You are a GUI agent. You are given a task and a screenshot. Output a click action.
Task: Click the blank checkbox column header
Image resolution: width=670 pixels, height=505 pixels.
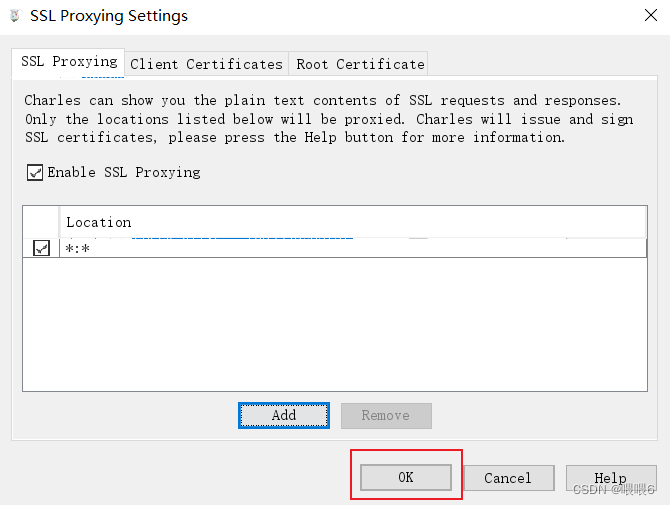point(41,222)
